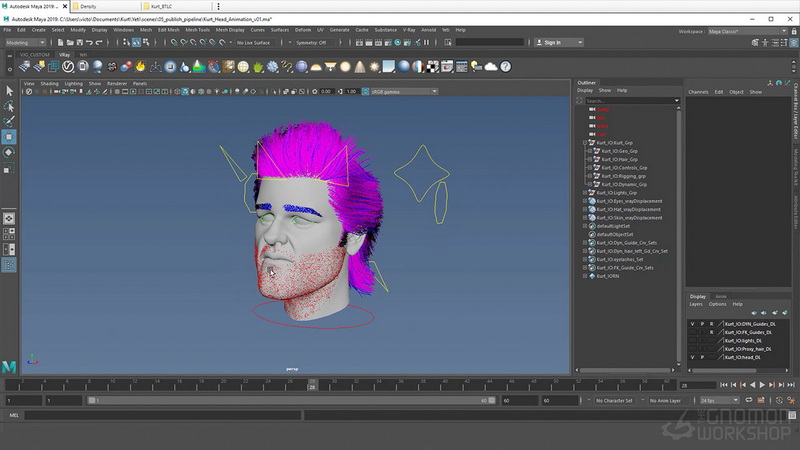
Task: Click the Symmetry: Off button
Action: [314, 42]
